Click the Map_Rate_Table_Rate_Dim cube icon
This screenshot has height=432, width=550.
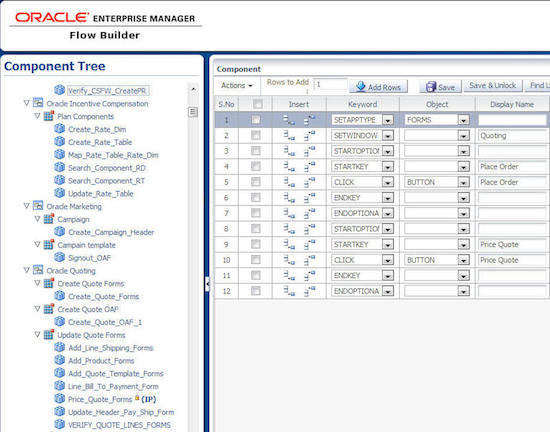(60, 155)
